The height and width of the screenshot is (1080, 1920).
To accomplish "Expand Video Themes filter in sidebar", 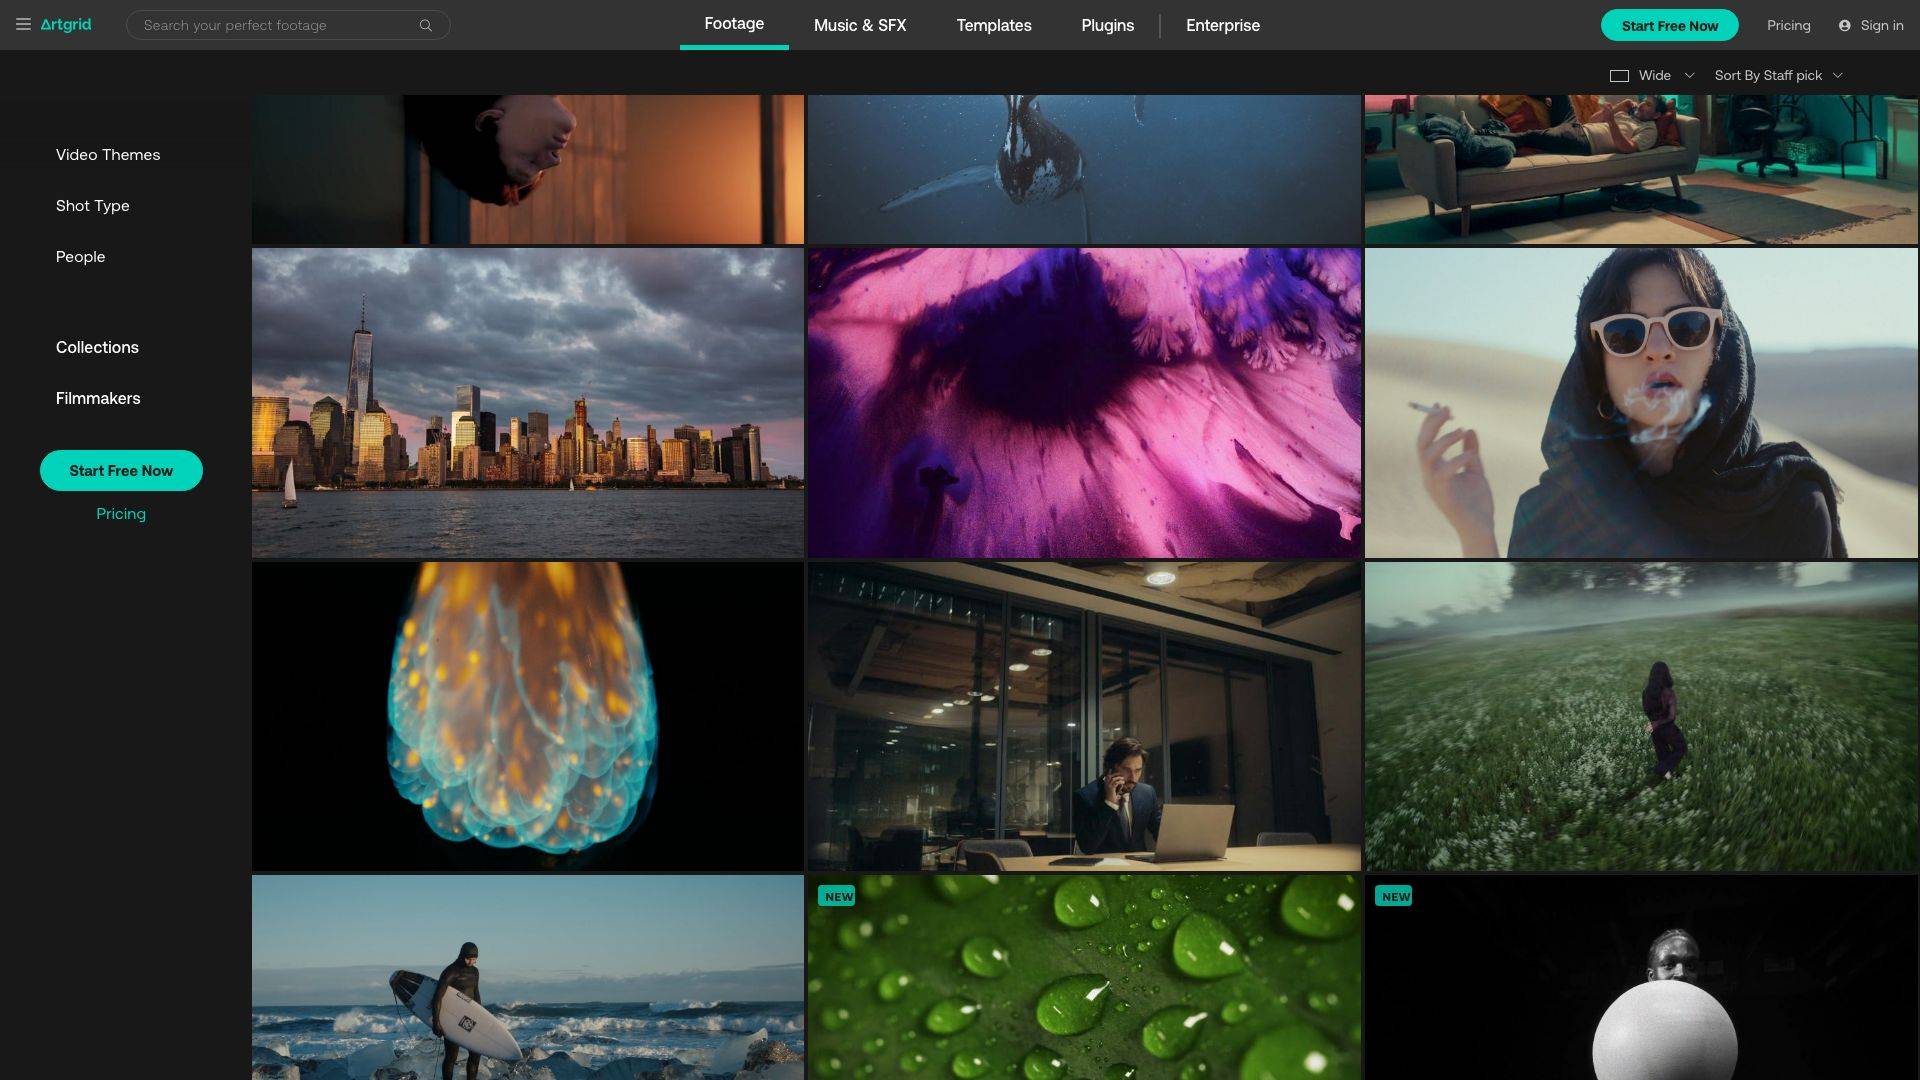I will pos(108,155).
